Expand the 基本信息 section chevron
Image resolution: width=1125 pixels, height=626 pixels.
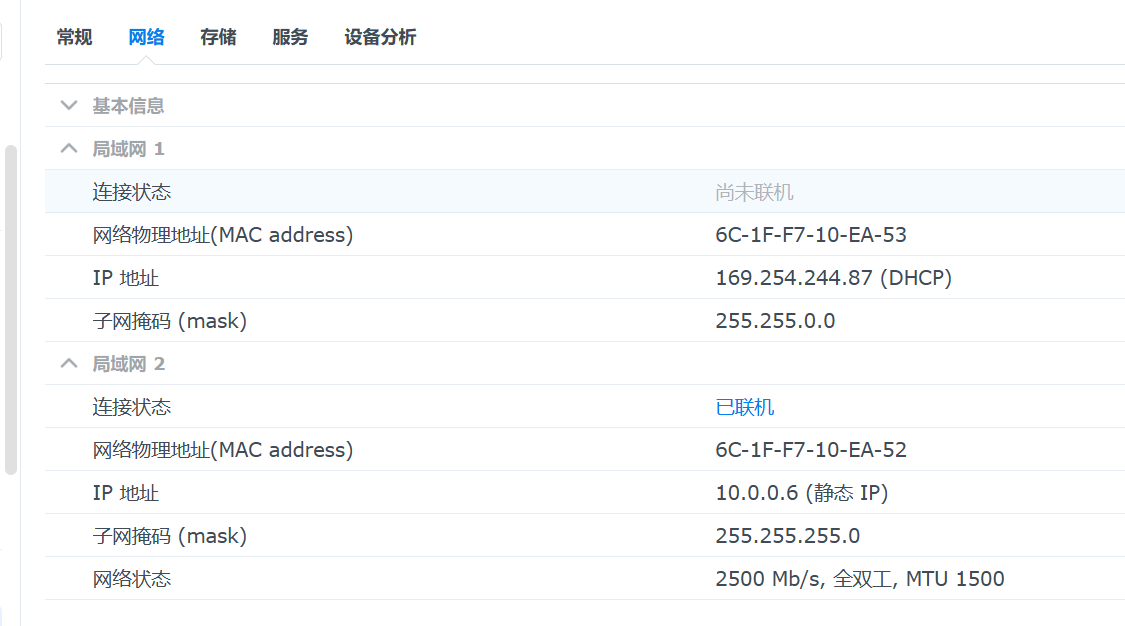point(69,106)
